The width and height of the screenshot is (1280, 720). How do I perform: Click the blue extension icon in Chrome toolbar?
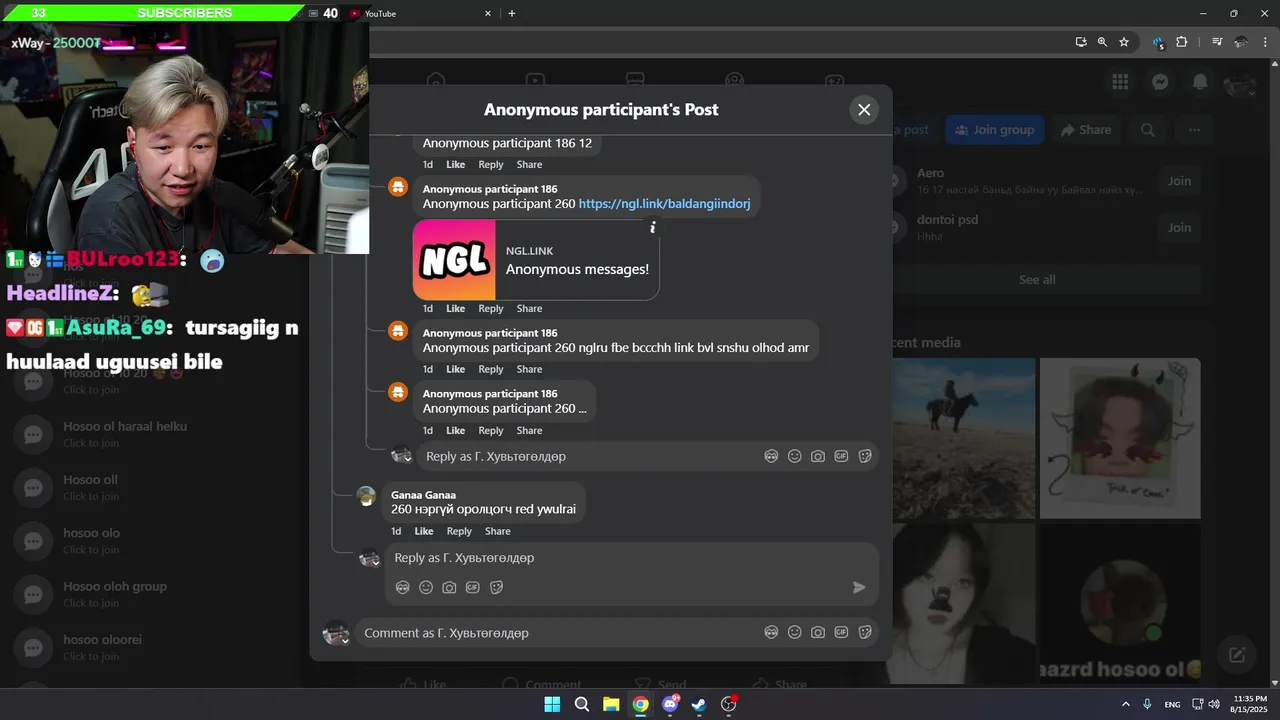coord(1158,42)
